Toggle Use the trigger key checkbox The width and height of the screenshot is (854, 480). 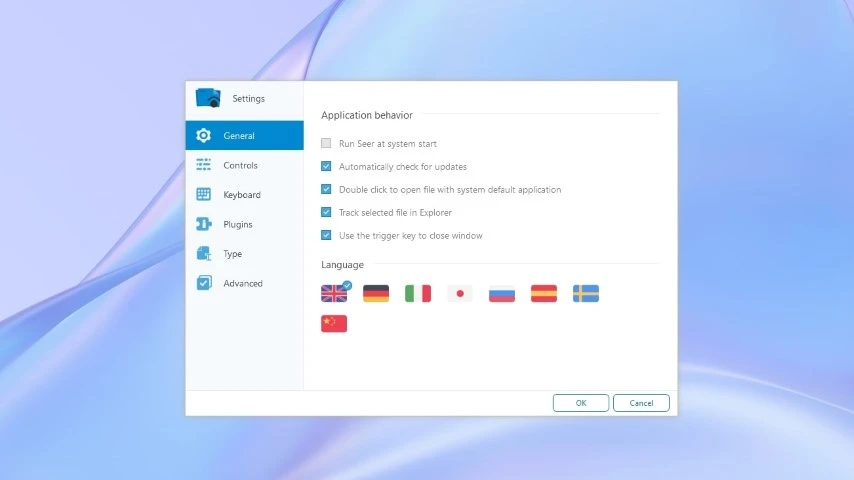pyautogui.click(x=326, y=235)
